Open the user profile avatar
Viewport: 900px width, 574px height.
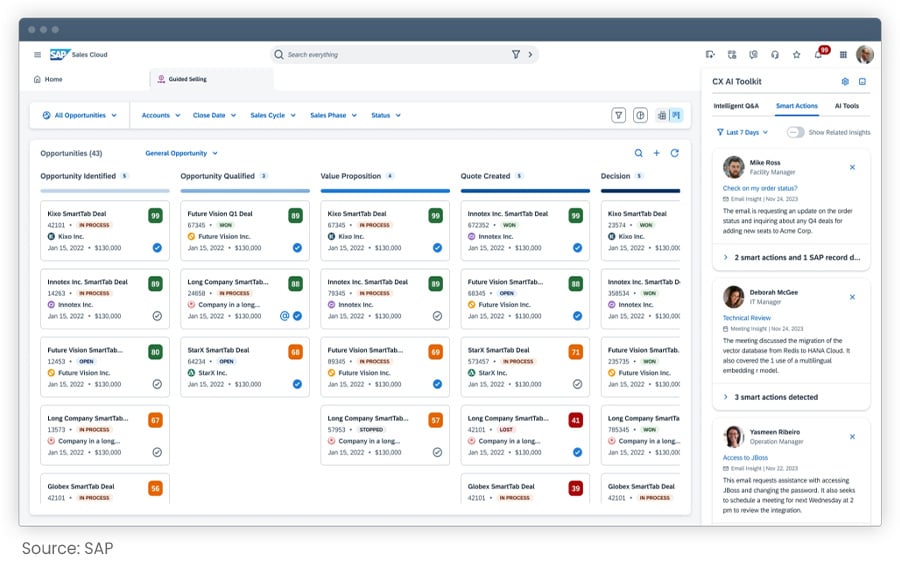pos(864,55)
